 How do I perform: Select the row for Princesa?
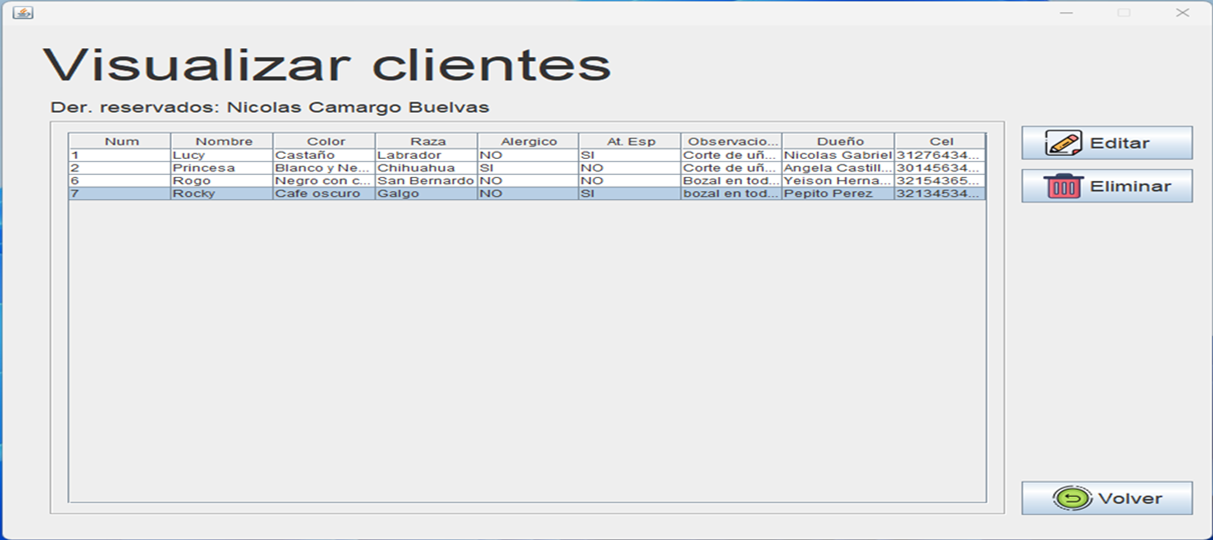pos(527,168)
